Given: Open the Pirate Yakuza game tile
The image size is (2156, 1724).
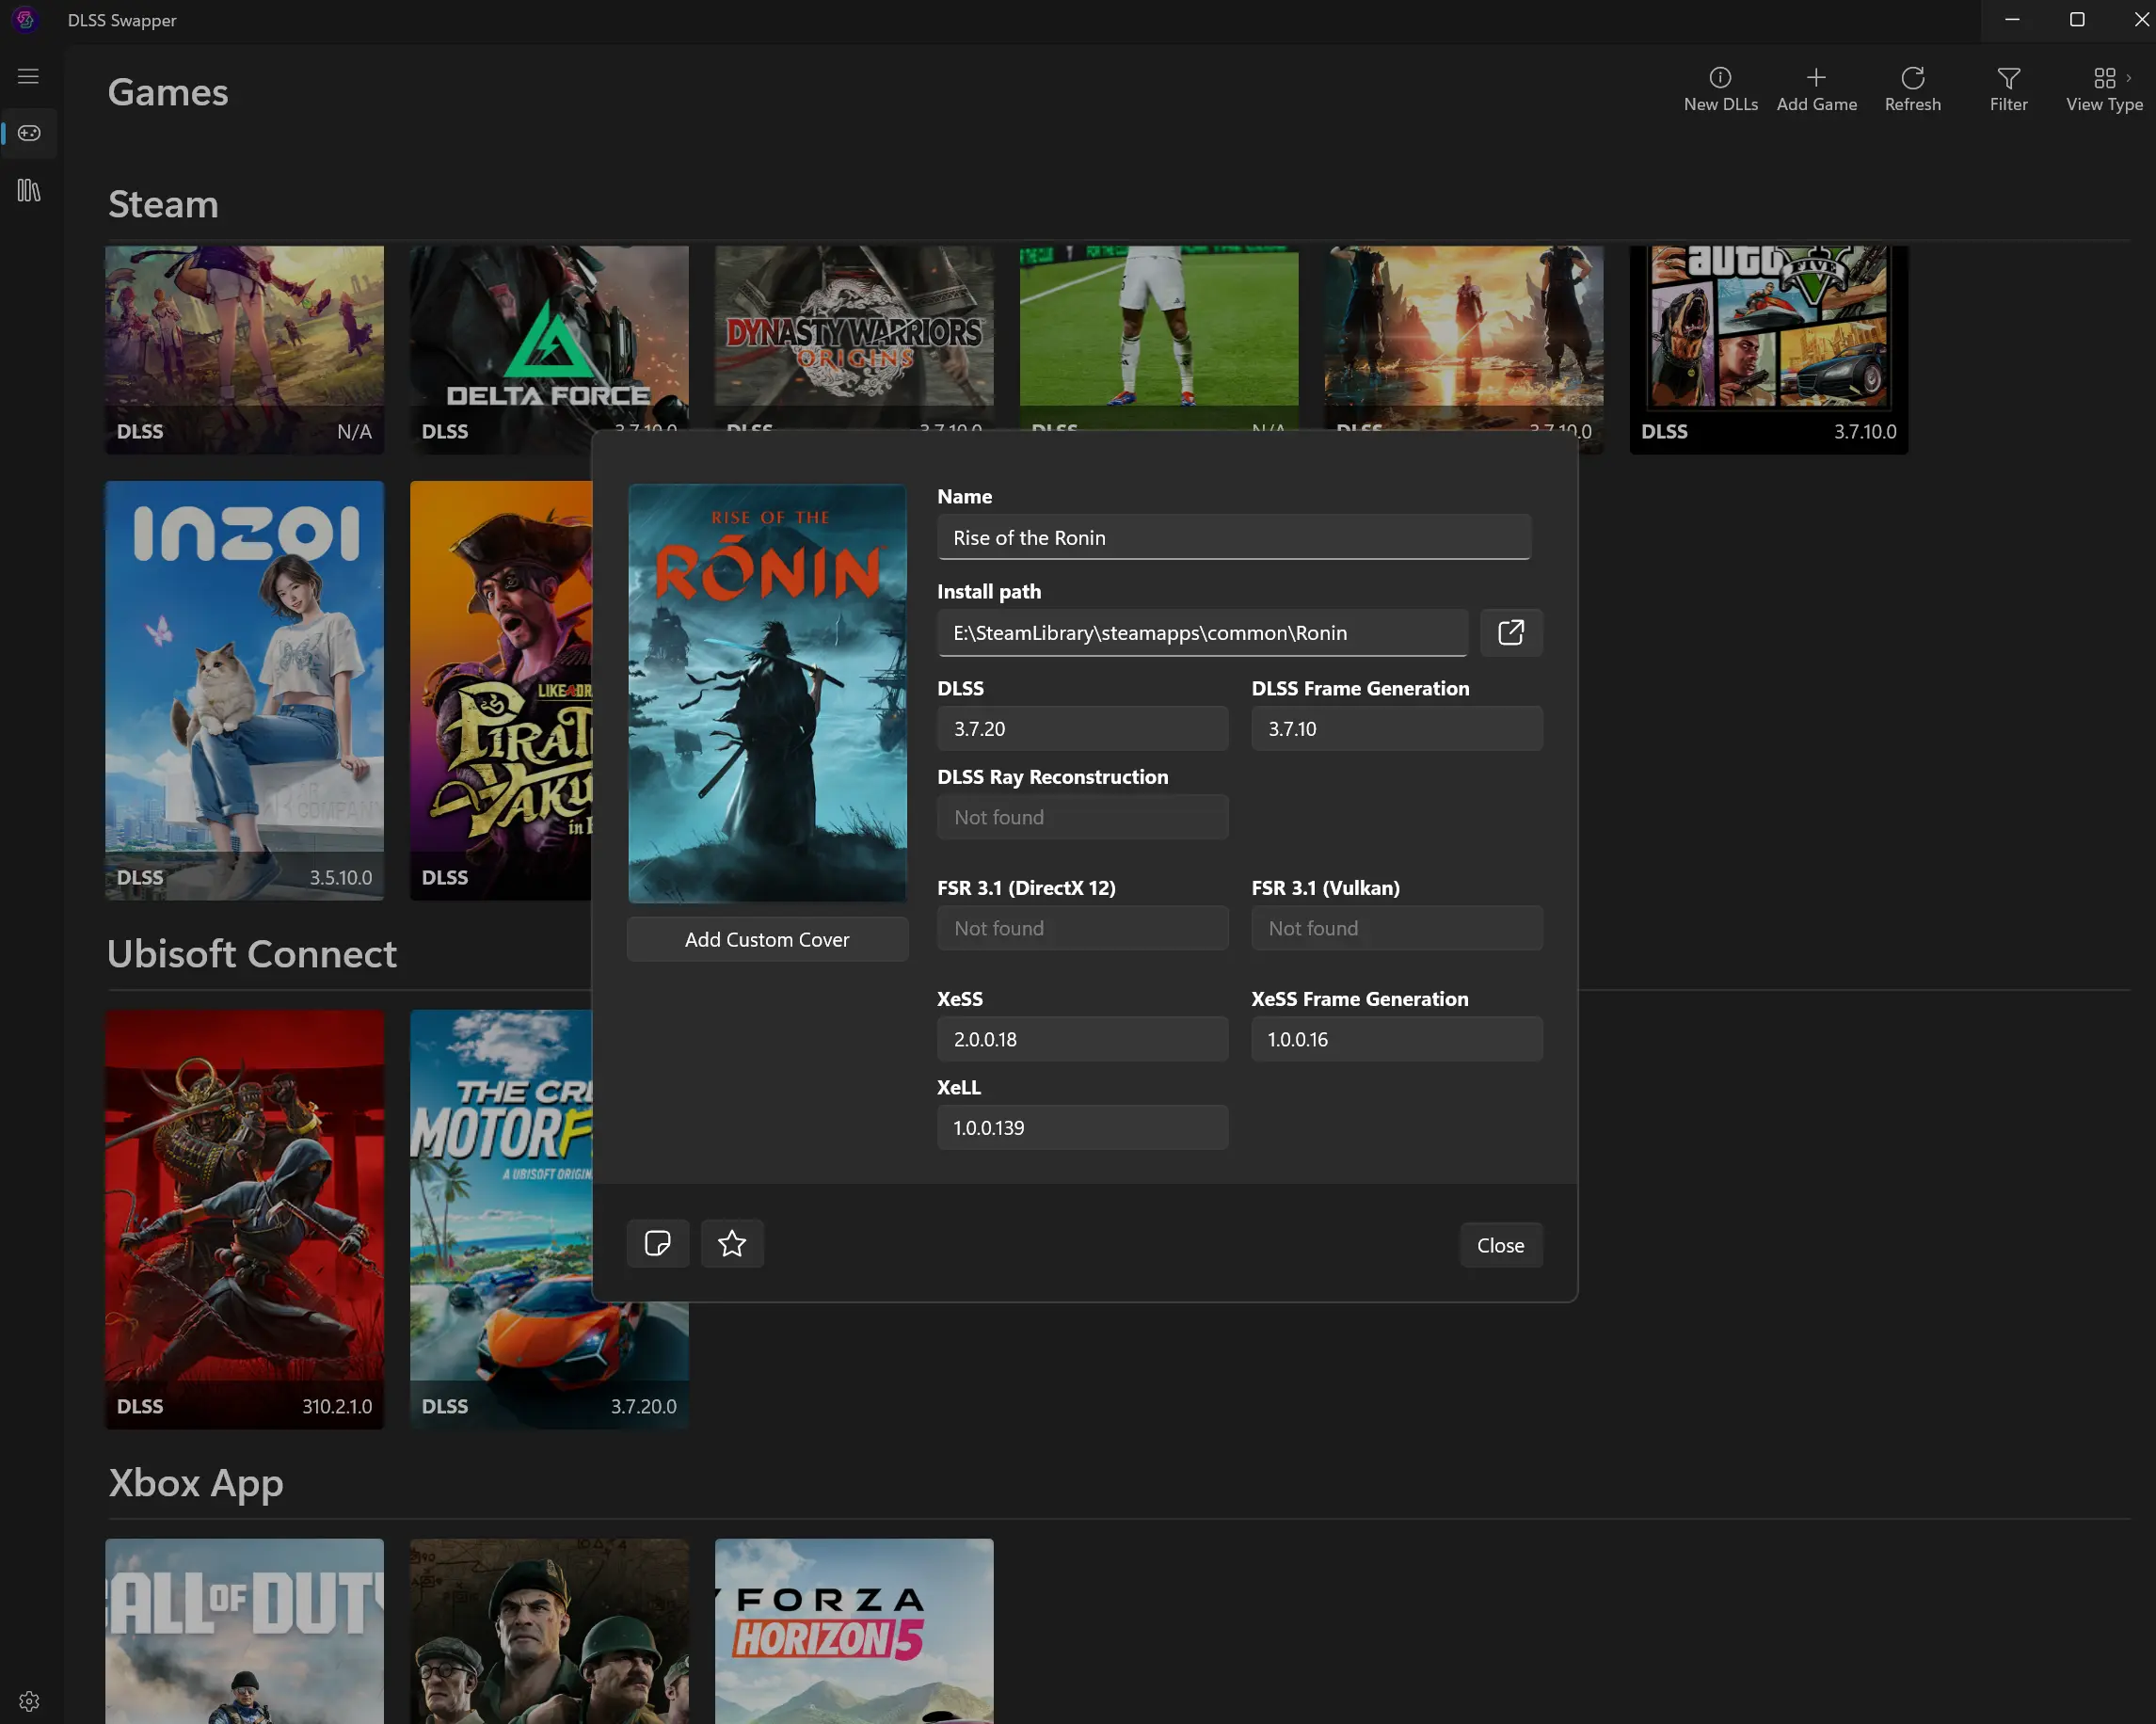Looking at the screenshot, I should click(x=500, y=690).
